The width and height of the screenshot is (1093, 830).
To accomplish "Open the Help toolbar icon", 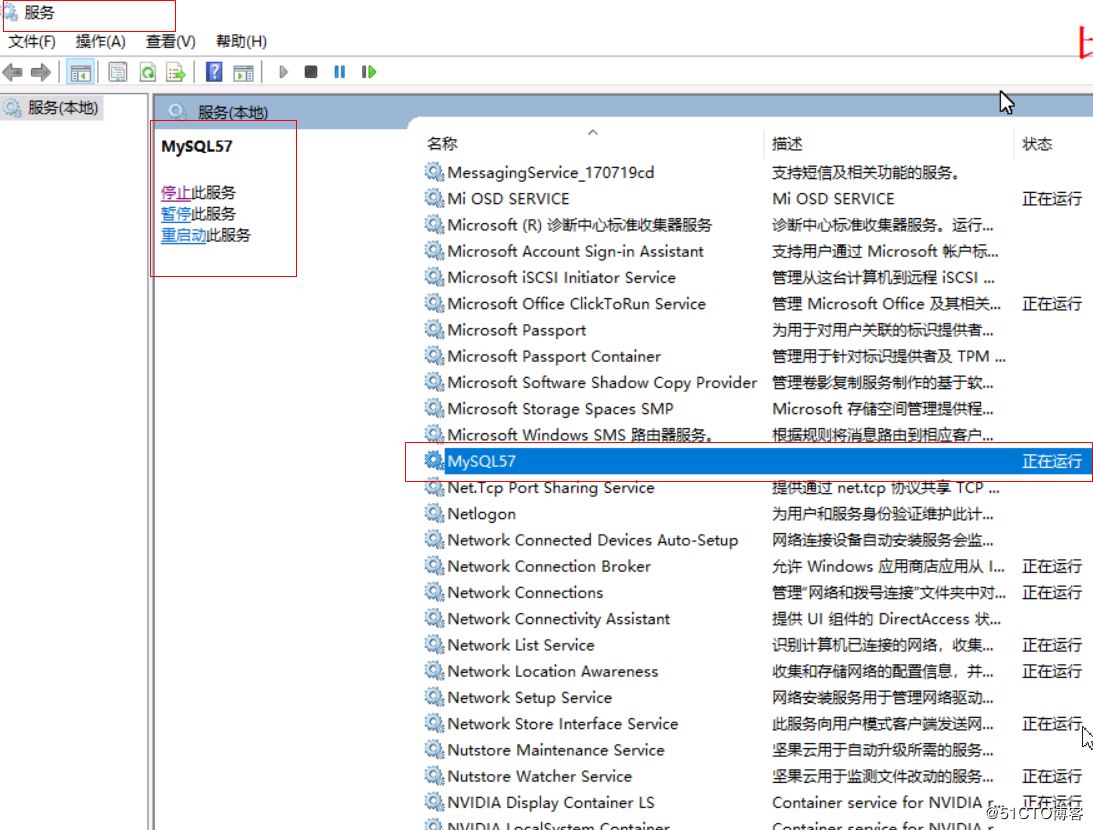I will (x=214, y=72).
